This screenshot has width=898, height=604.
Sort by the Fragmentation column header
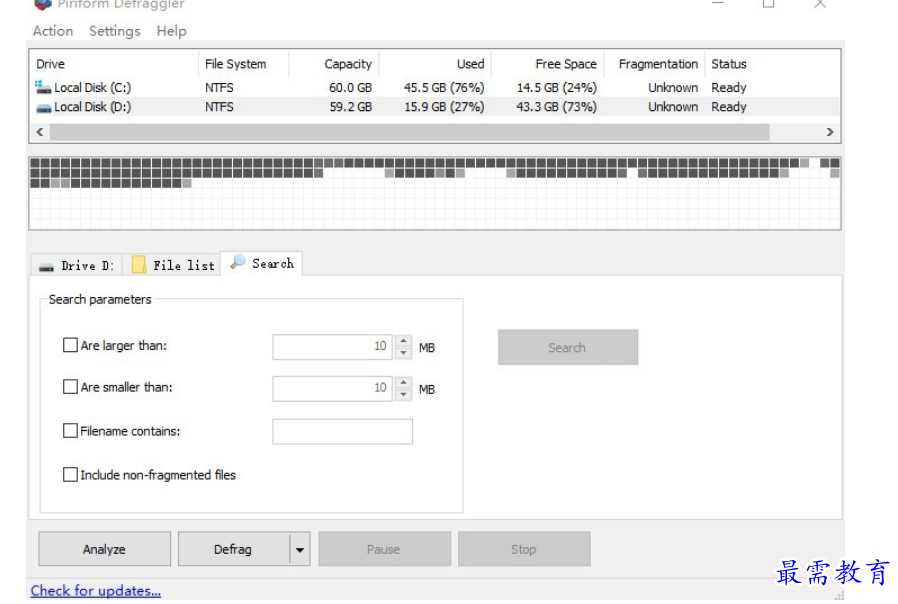click(654, 64)
